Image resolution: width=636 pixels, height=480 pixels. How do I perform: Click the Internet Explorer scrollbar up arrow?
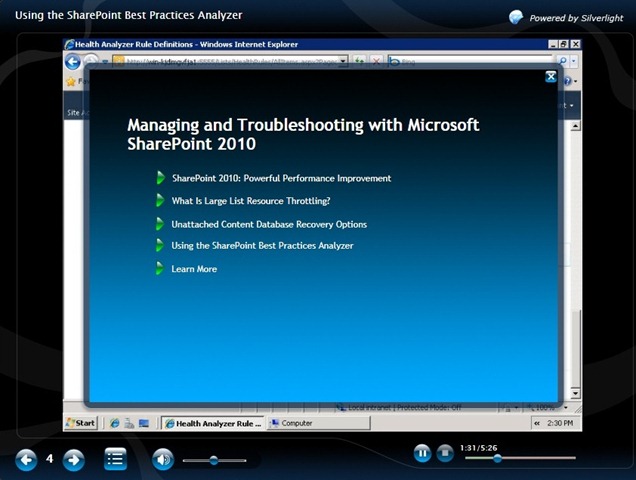click(575, 126)
